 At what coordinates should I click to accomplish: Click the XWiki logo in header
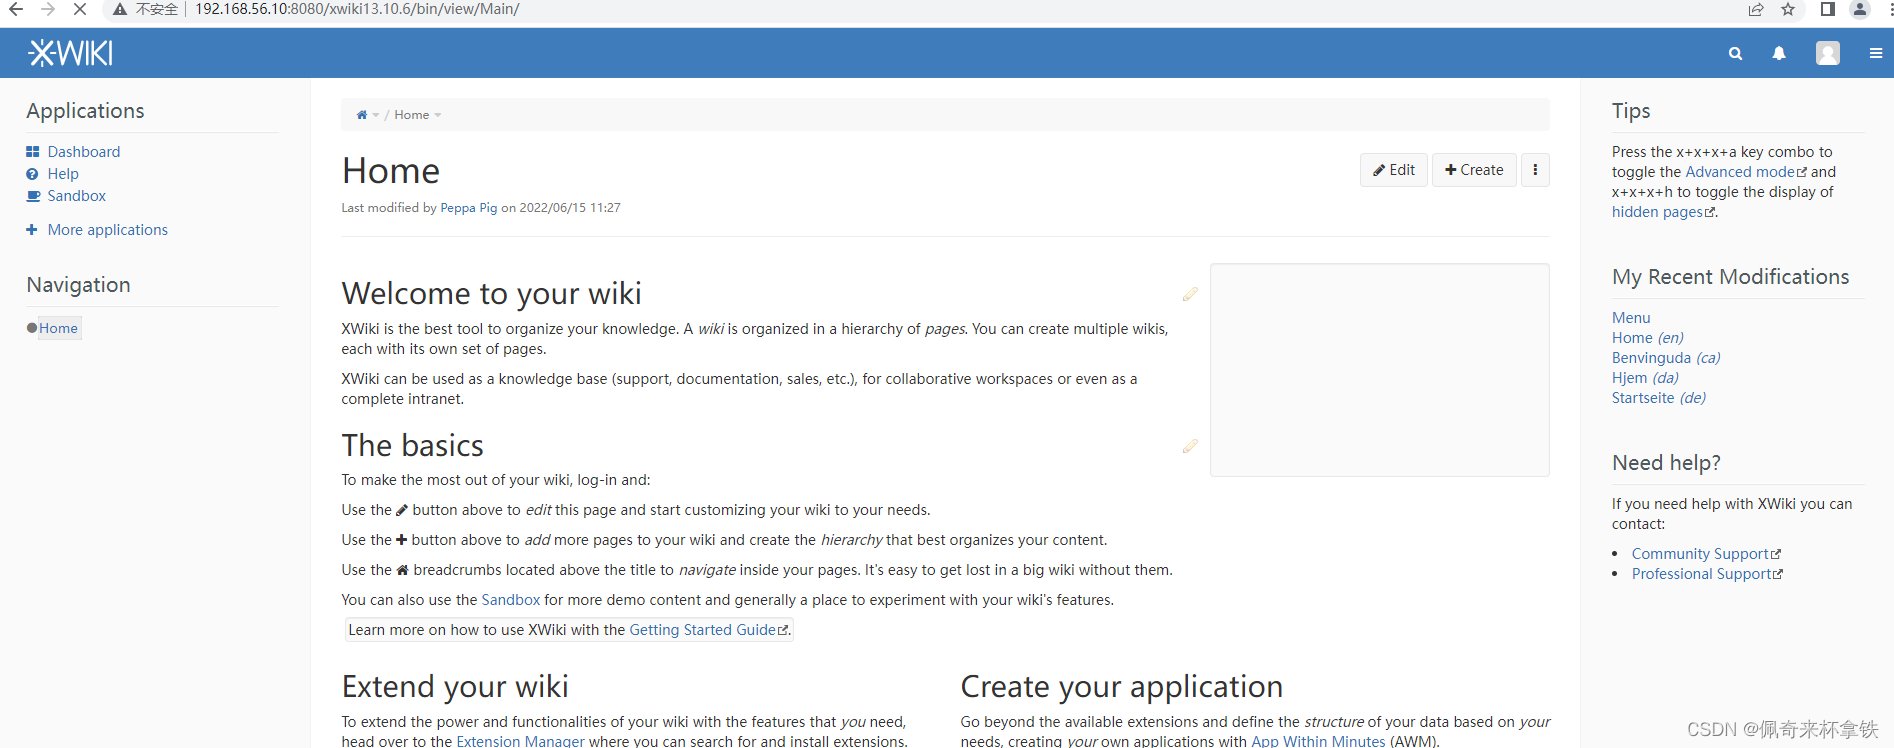pos(71,53)
